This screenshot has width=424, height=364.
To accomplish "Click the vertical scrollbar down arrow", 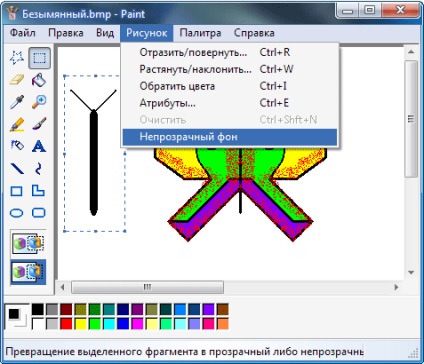I will click(411, 272).
